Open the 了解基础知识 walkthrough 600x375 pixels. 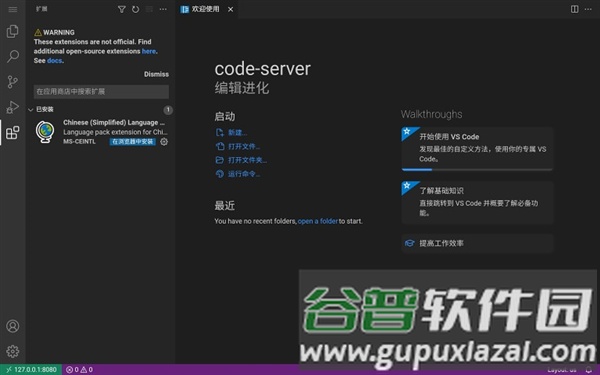(477, 202)
